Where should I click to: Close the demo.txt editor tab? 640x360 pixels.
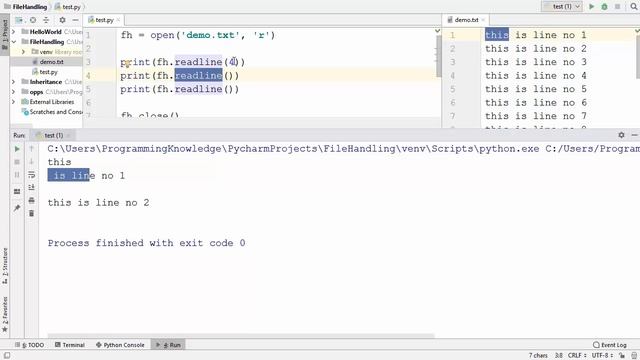point(483,20)
